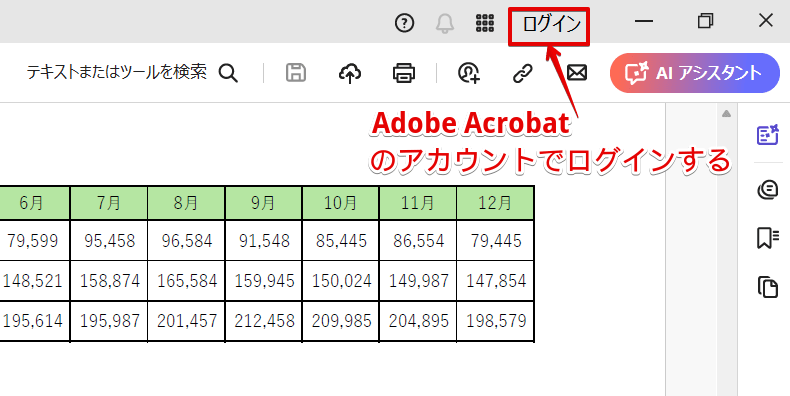Select the value 148,521
790x396 pixels.
click(x=33, y=281)
